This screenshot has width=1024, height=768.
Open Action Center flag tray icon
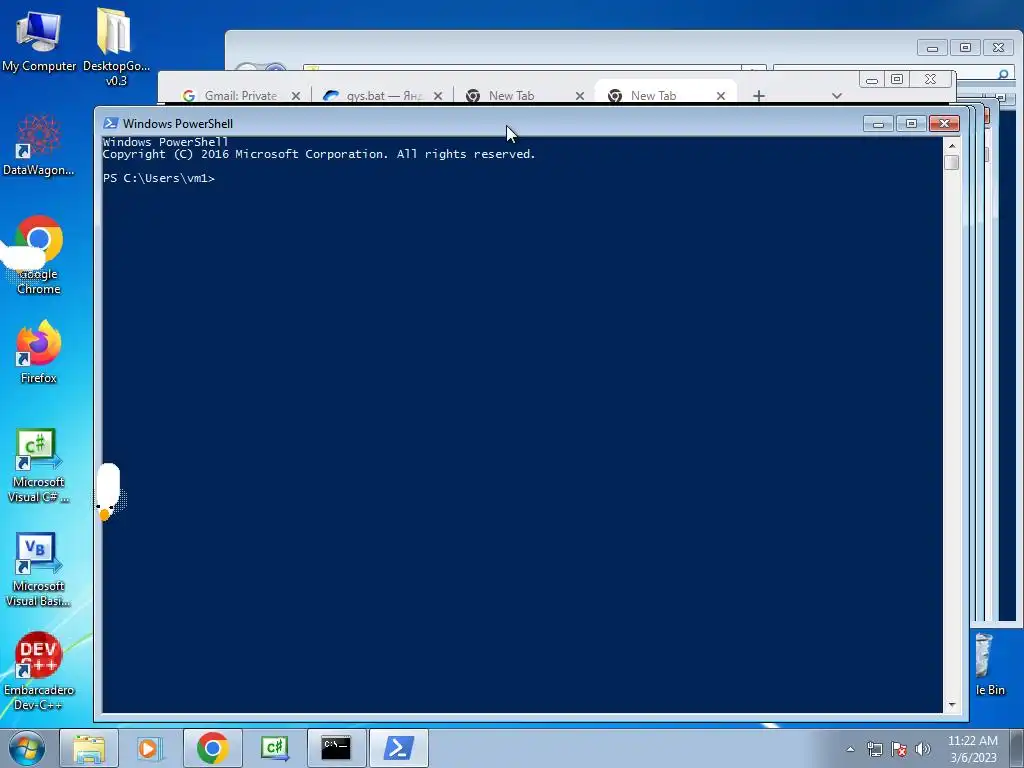click(899, 749)
